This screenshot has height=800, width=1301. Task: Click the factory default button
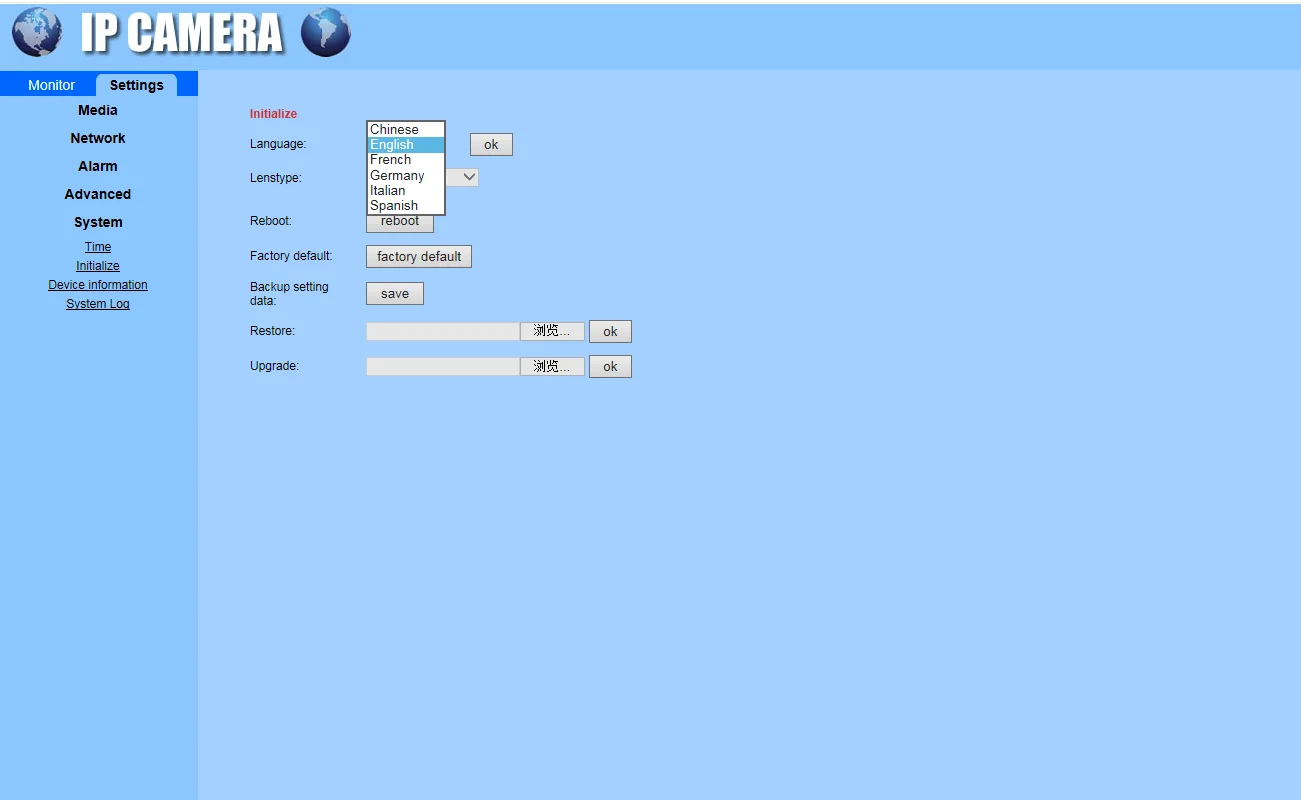point(419,257)
